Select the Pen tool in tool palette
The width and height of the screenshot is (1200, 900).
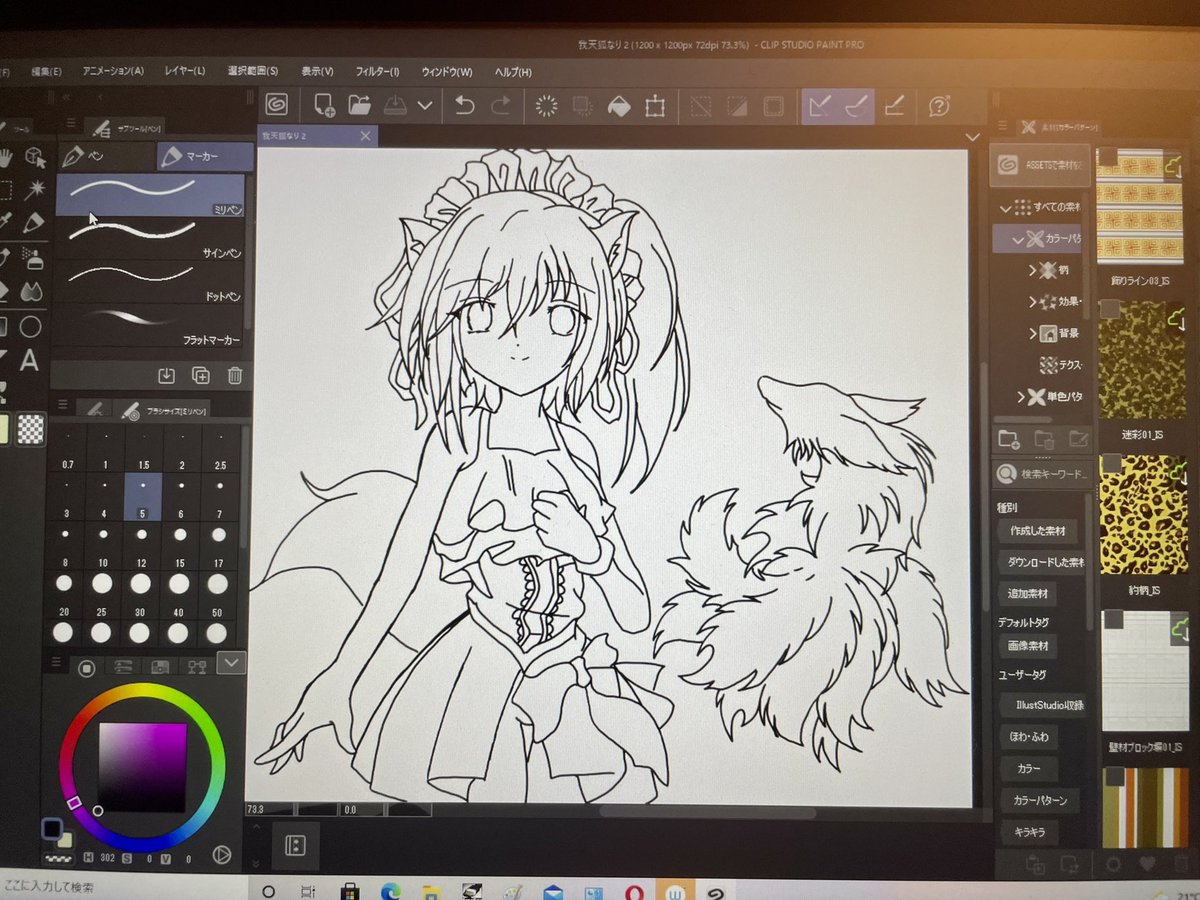point(34,221)
